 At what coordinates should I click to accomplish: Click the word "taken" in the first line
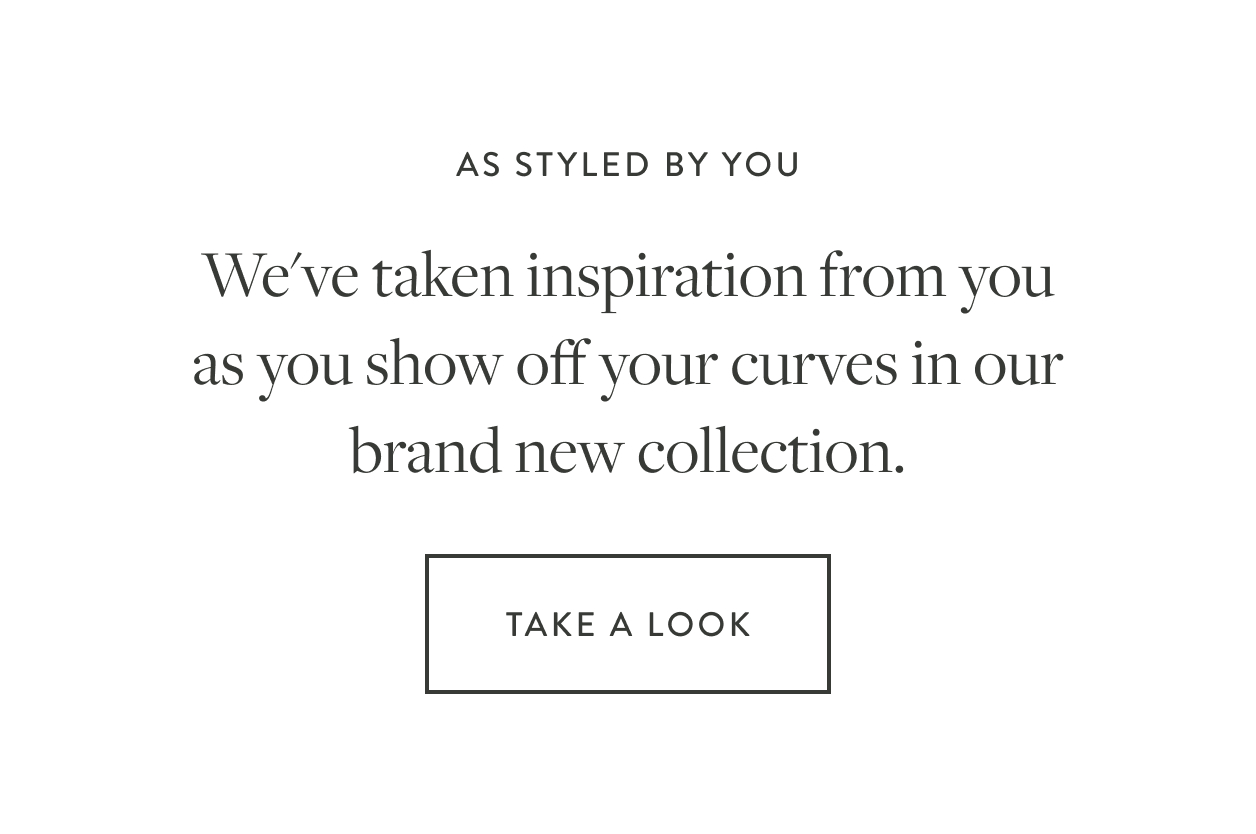tap(443, 277)
